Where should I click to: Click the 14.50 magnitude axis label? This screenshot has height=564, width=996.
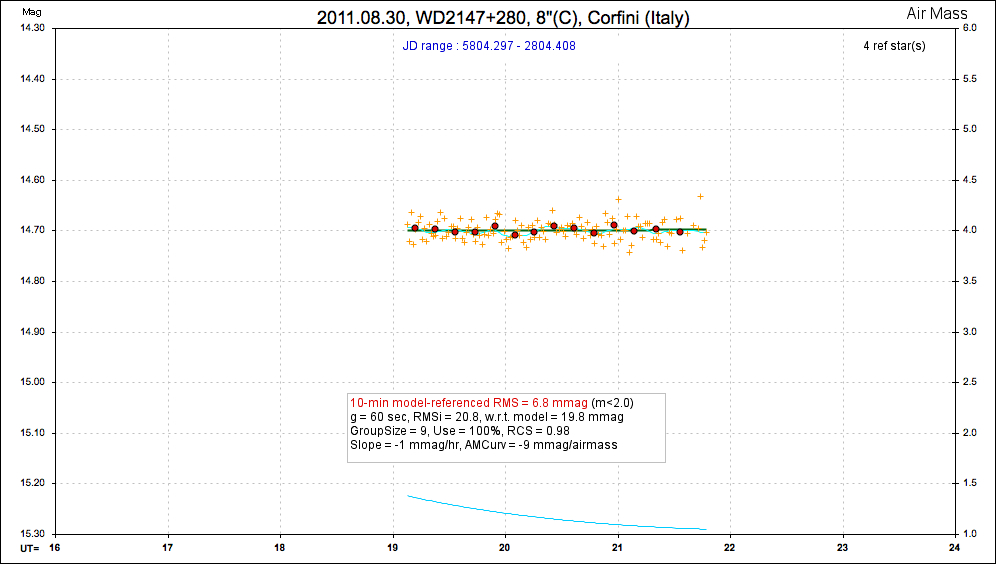coord(32,129)
